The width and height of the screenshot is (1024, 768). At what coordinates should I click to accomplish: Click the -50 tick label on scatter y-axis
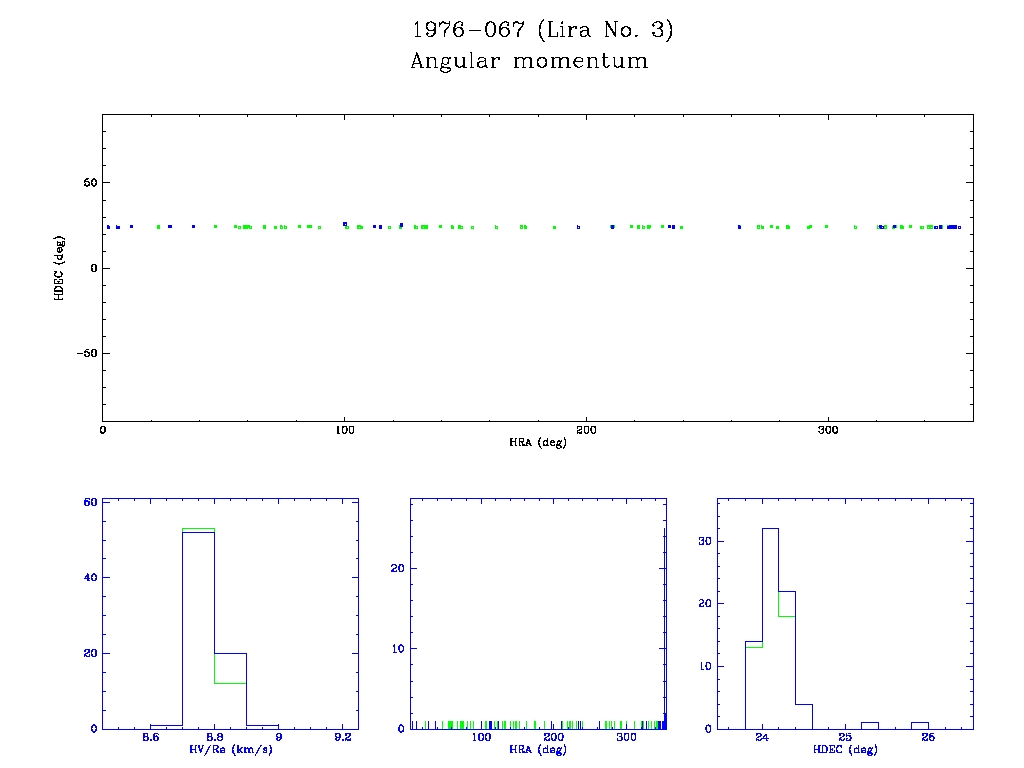(83, 353)
